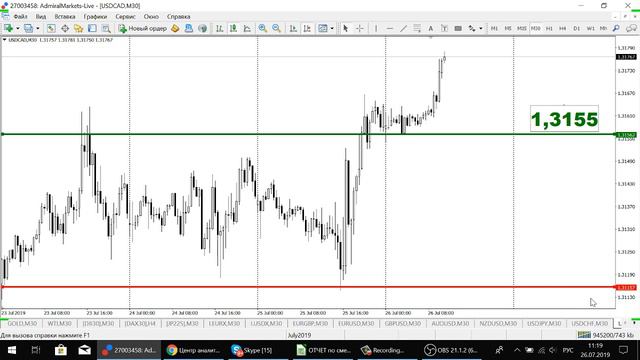Expand the Profiles dropdown arrow
The image size is (640, 360).
pos(38,28)
